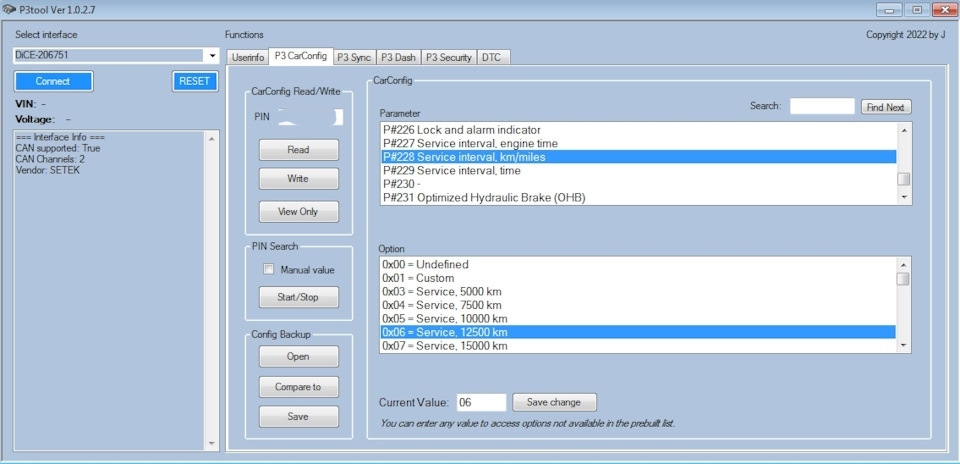Select the P#230 - parameter row
The image size is (960, 464).
tap(638, 184)
